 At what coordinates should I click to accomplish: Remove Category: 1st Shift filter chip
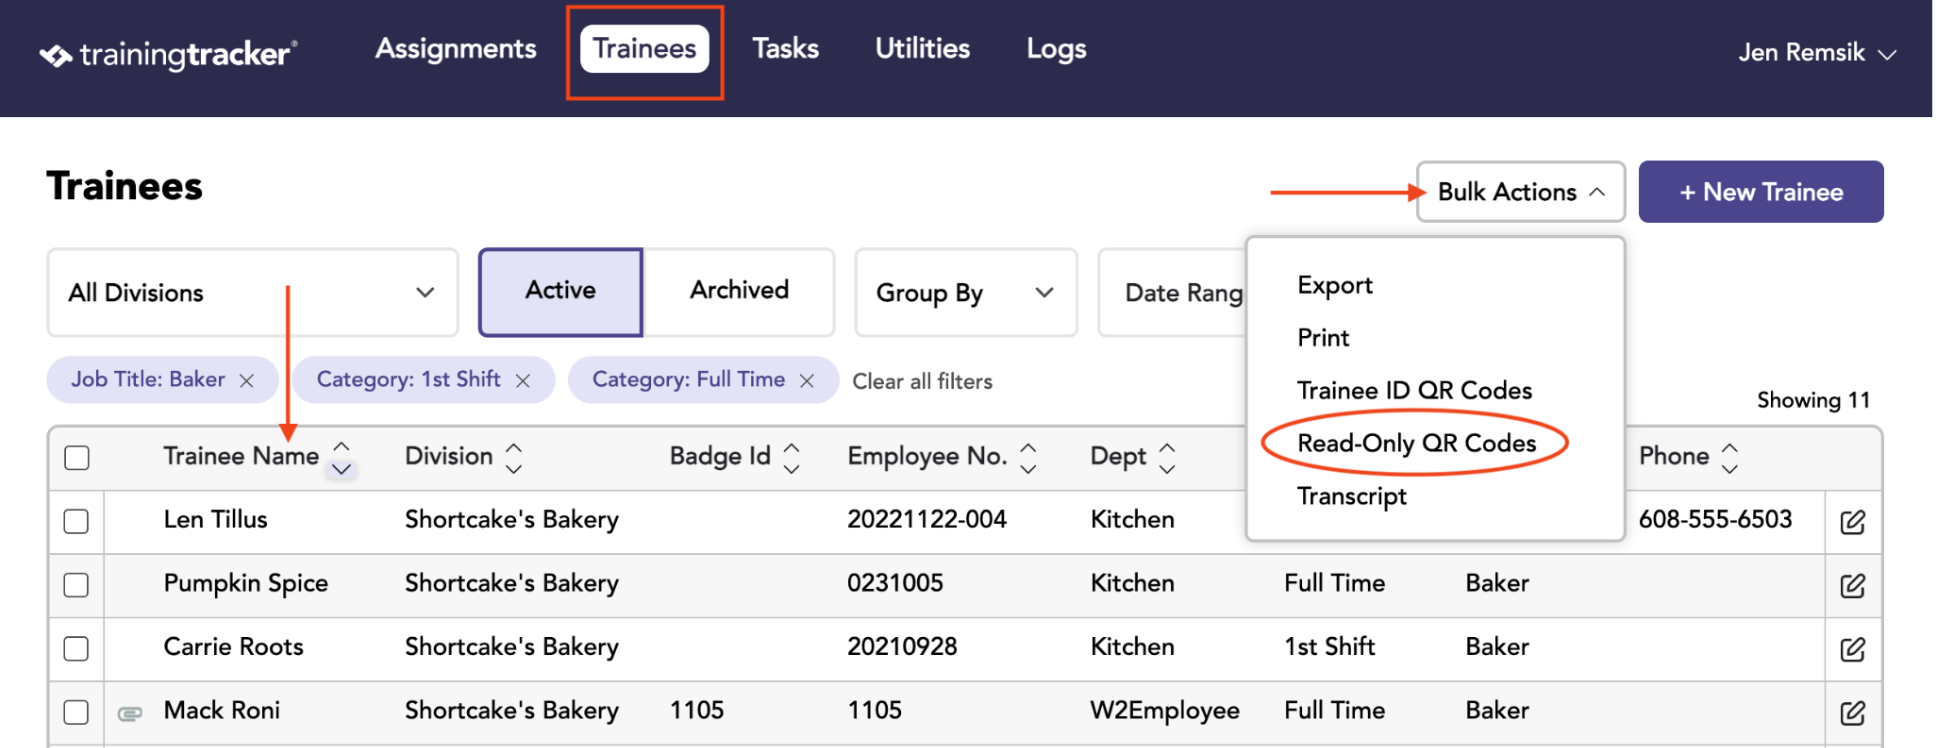522,381
